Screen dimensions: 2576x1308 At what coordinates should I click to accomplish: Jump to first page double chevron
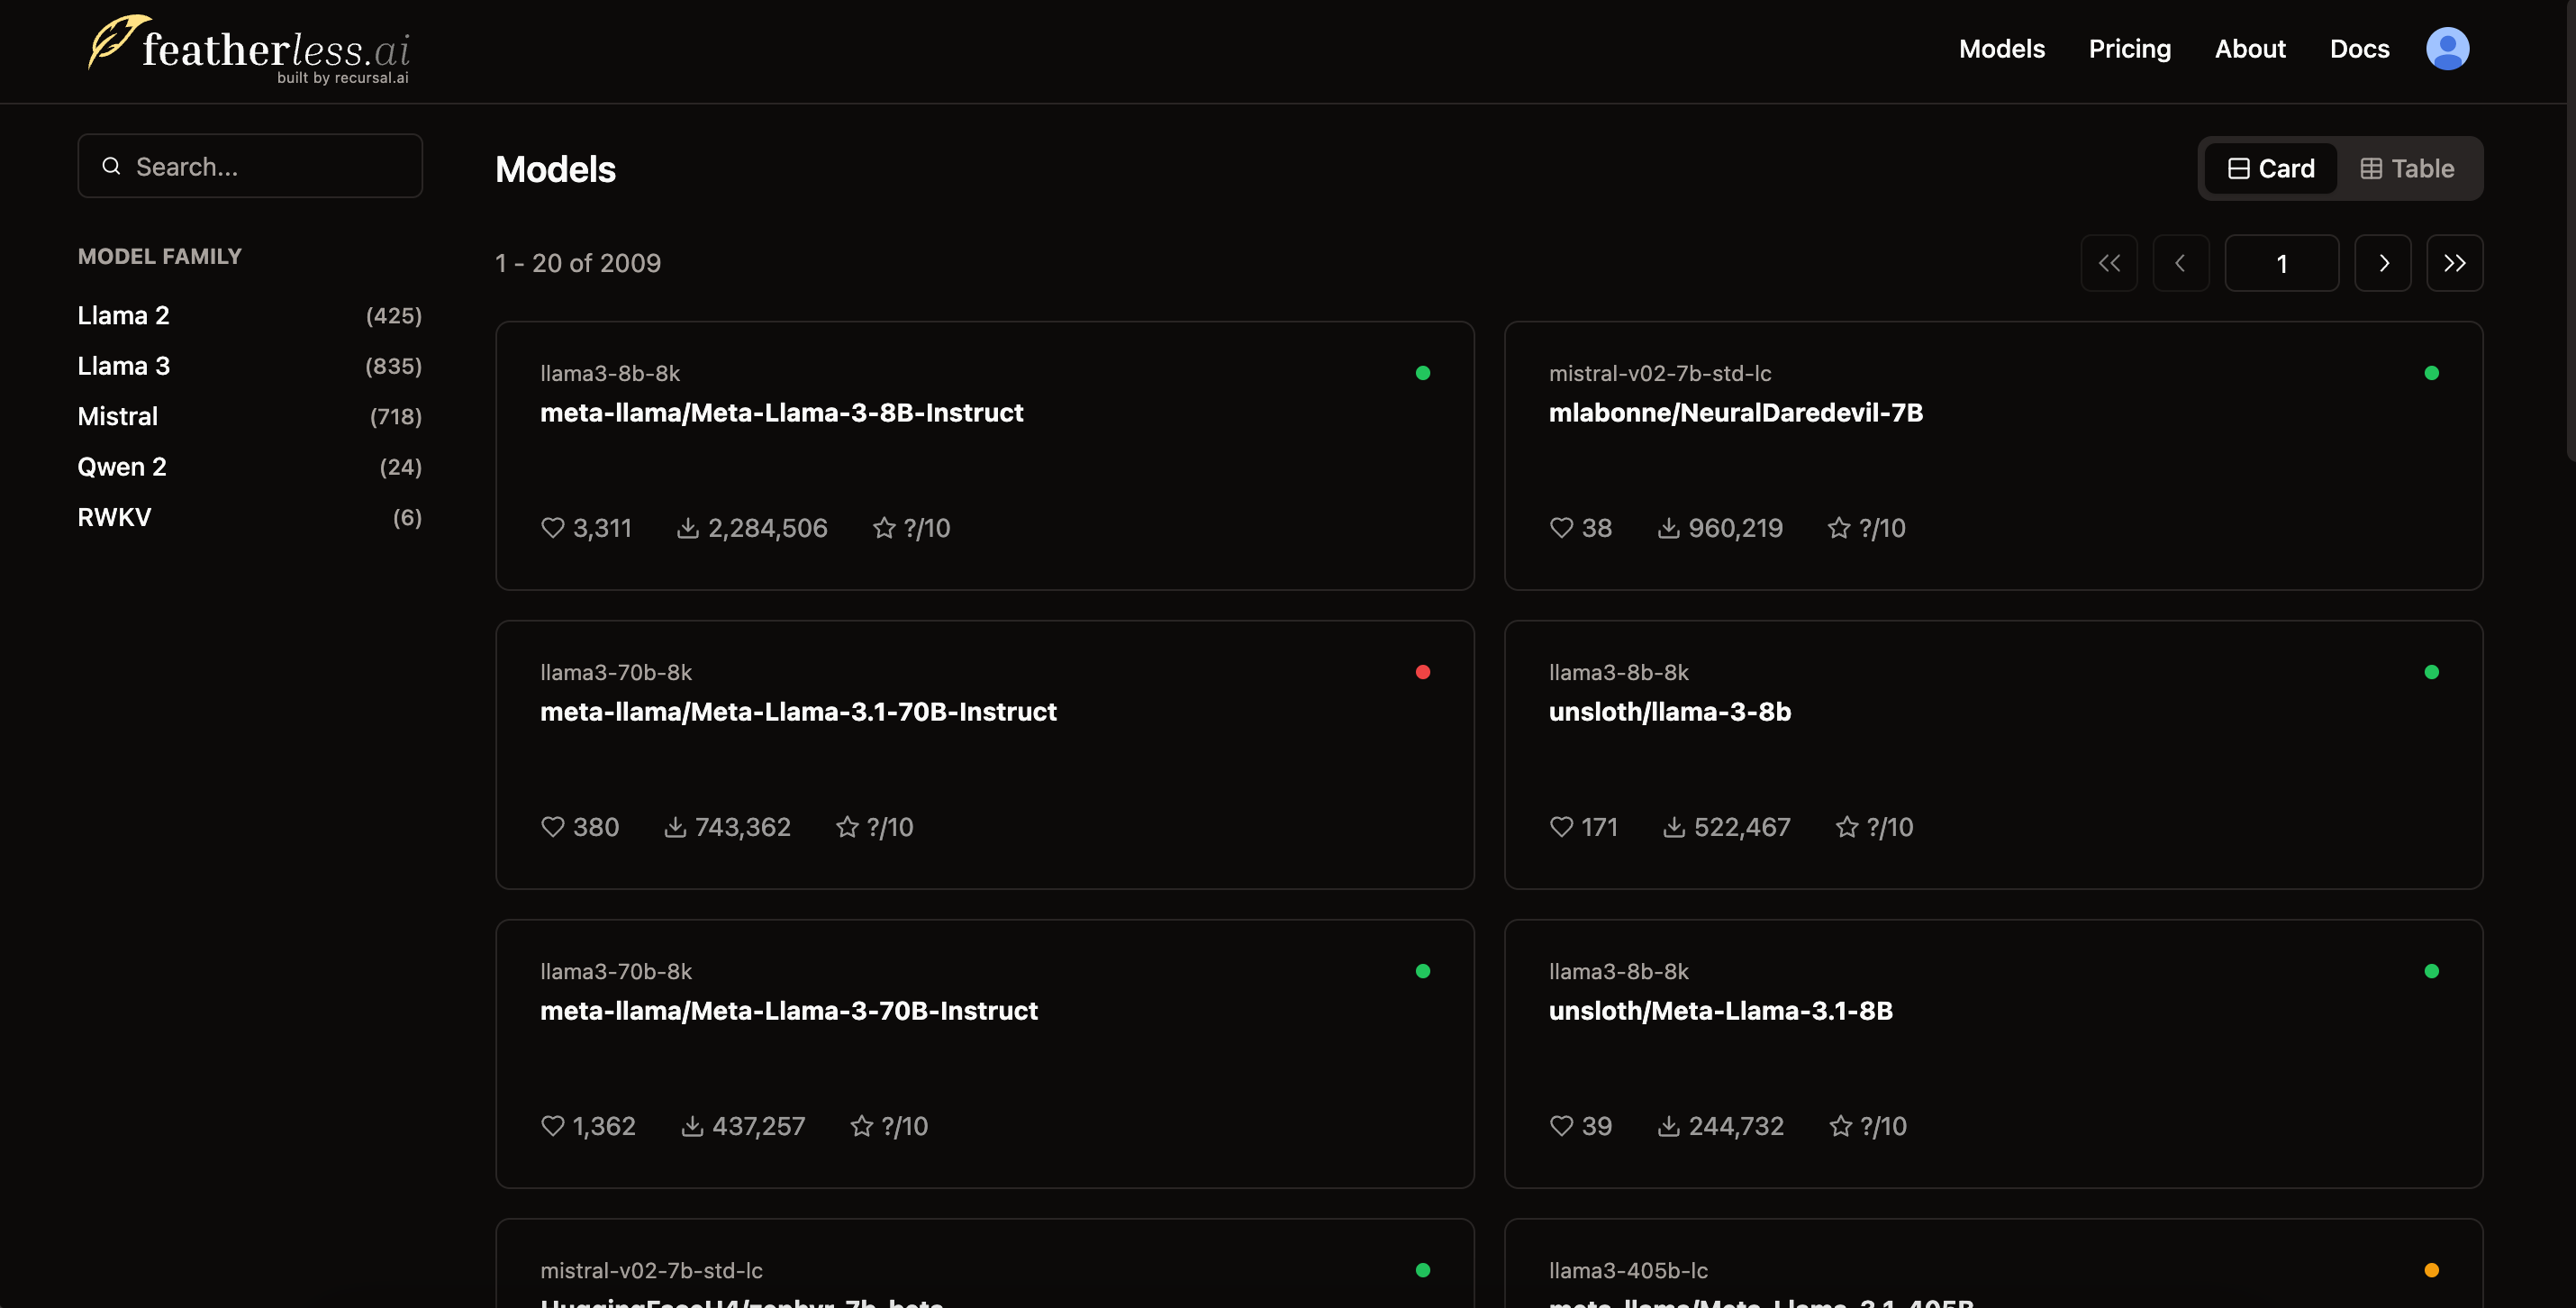tap(2109, 263)
